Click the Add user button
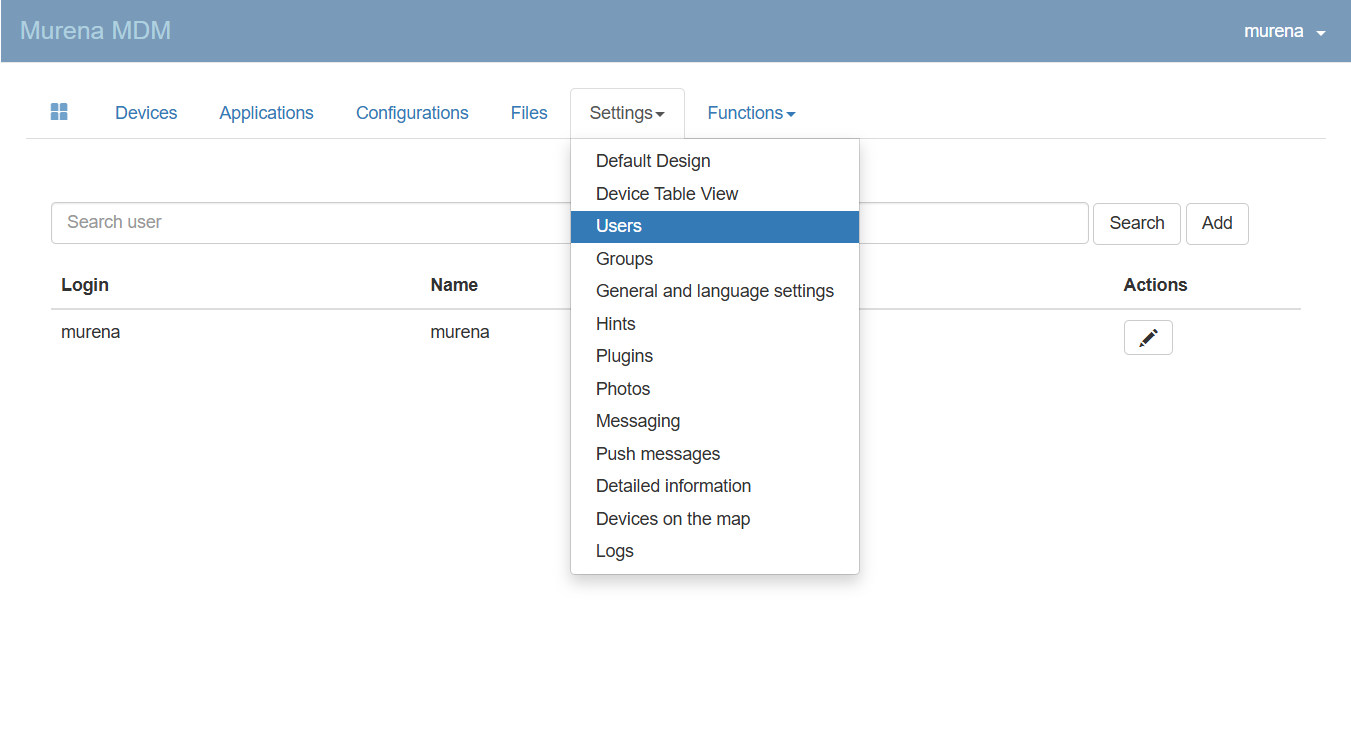 1216,223
